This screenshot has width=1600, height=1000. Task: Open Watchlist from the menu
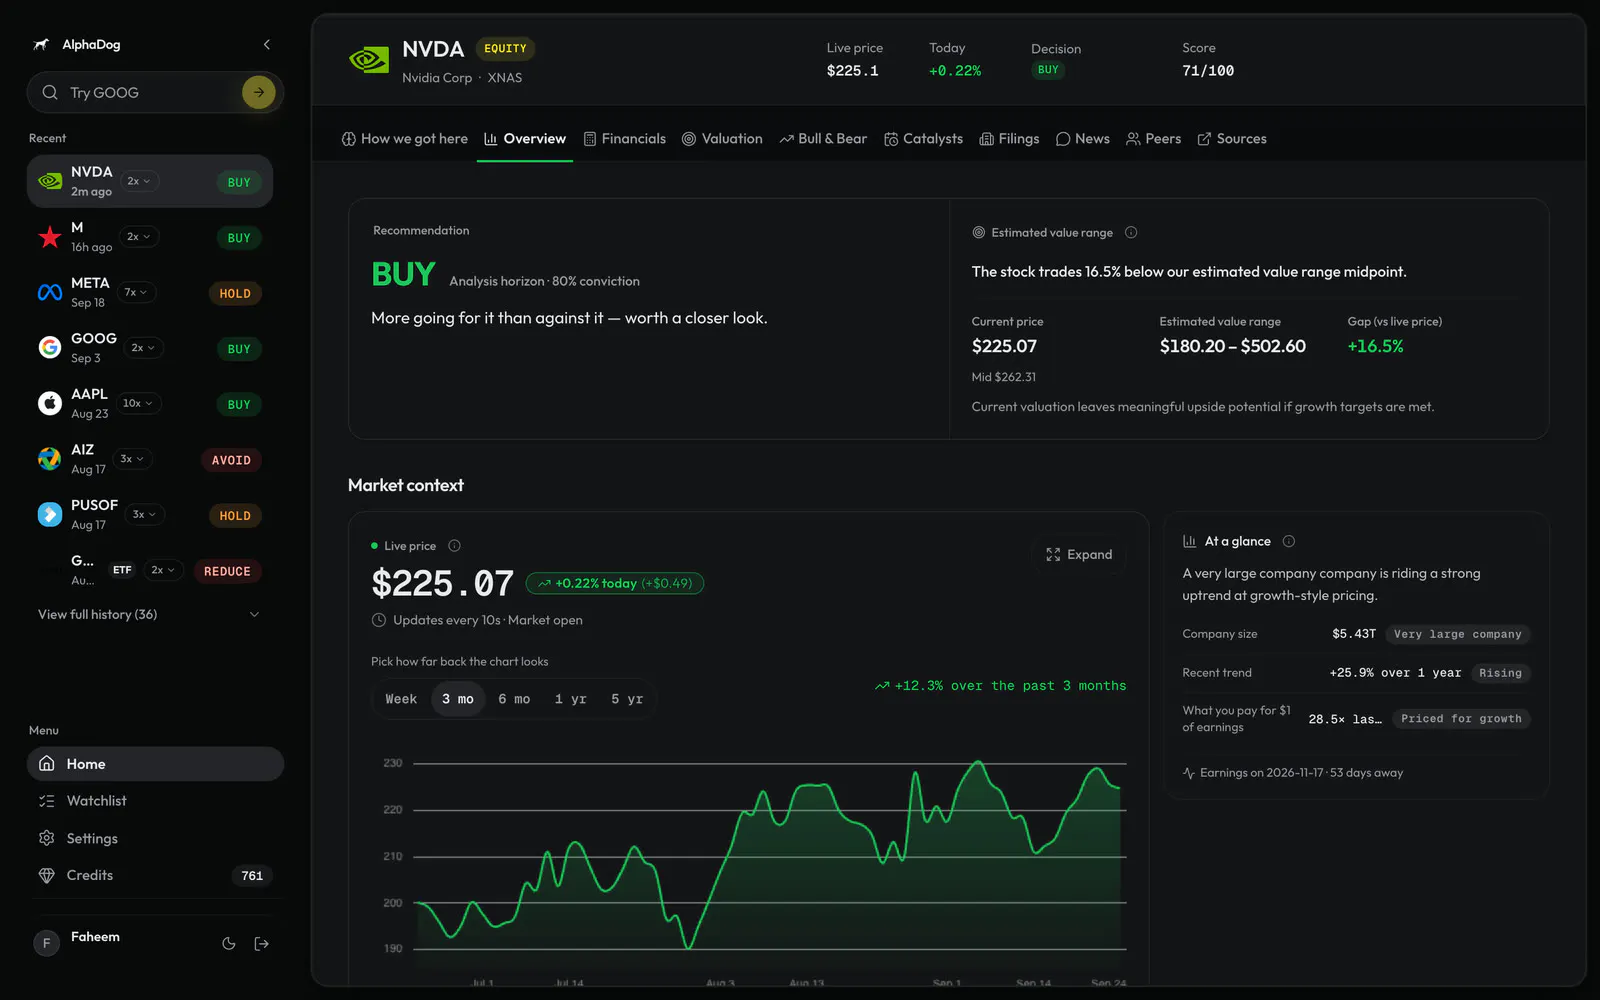[x=155, y=801]
